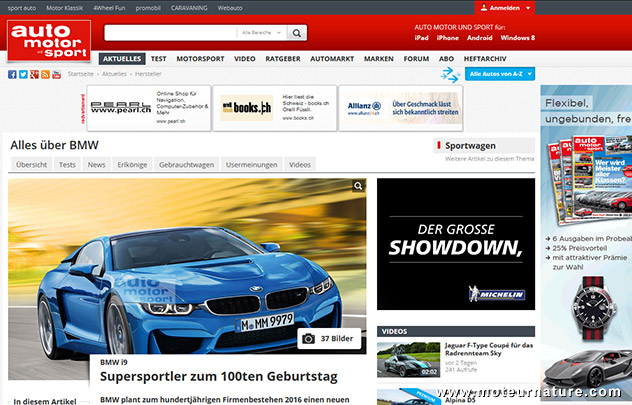Click the magazine covers subscription ad
The height and width of the screenshot is (405, 632).
coord(588,179)
